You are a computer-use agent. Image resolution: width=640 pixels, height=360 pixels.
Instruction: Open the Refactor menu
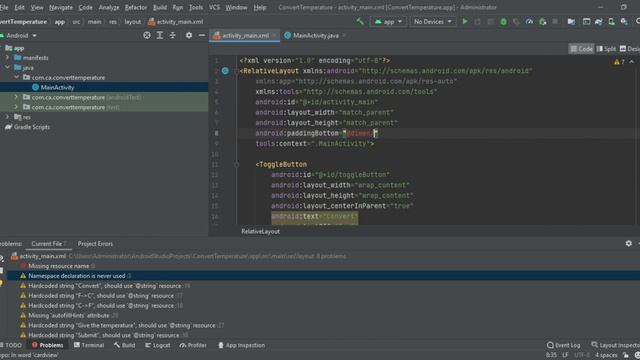136,7
